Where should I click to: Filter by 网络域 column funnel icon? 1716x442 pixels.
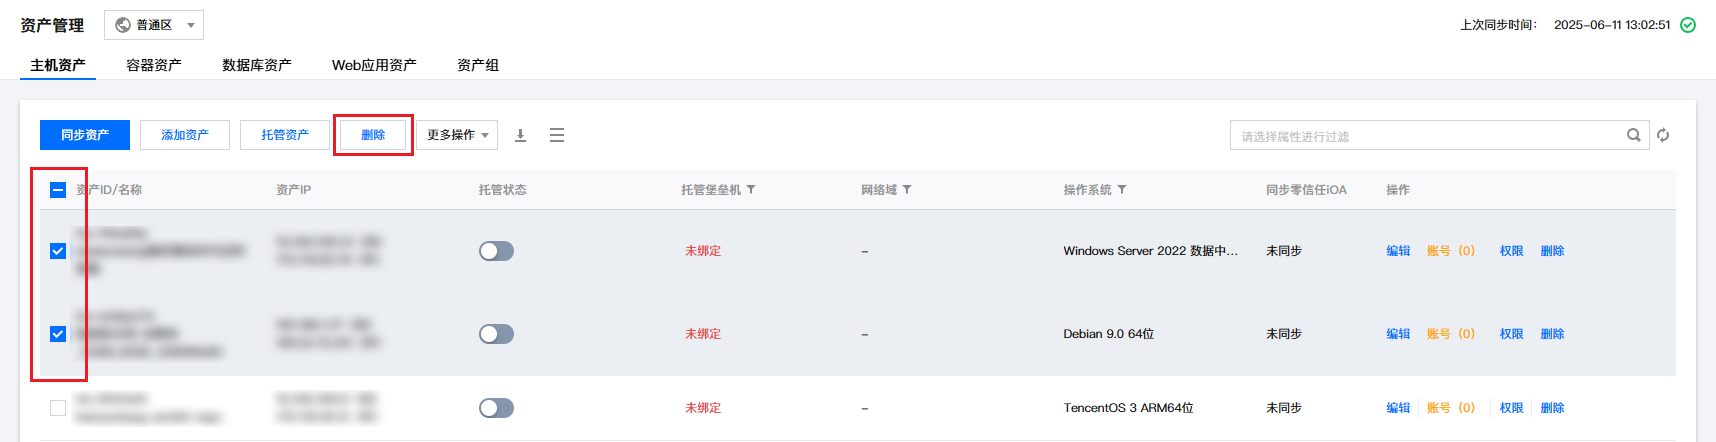[907, 190]
